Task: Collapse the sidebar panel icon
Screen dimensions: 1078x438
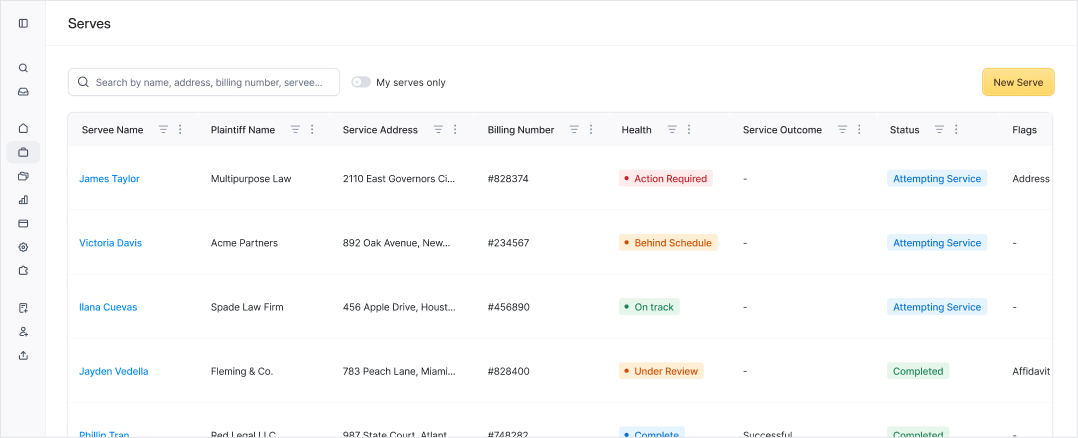Action: click(x=23, y=23)
